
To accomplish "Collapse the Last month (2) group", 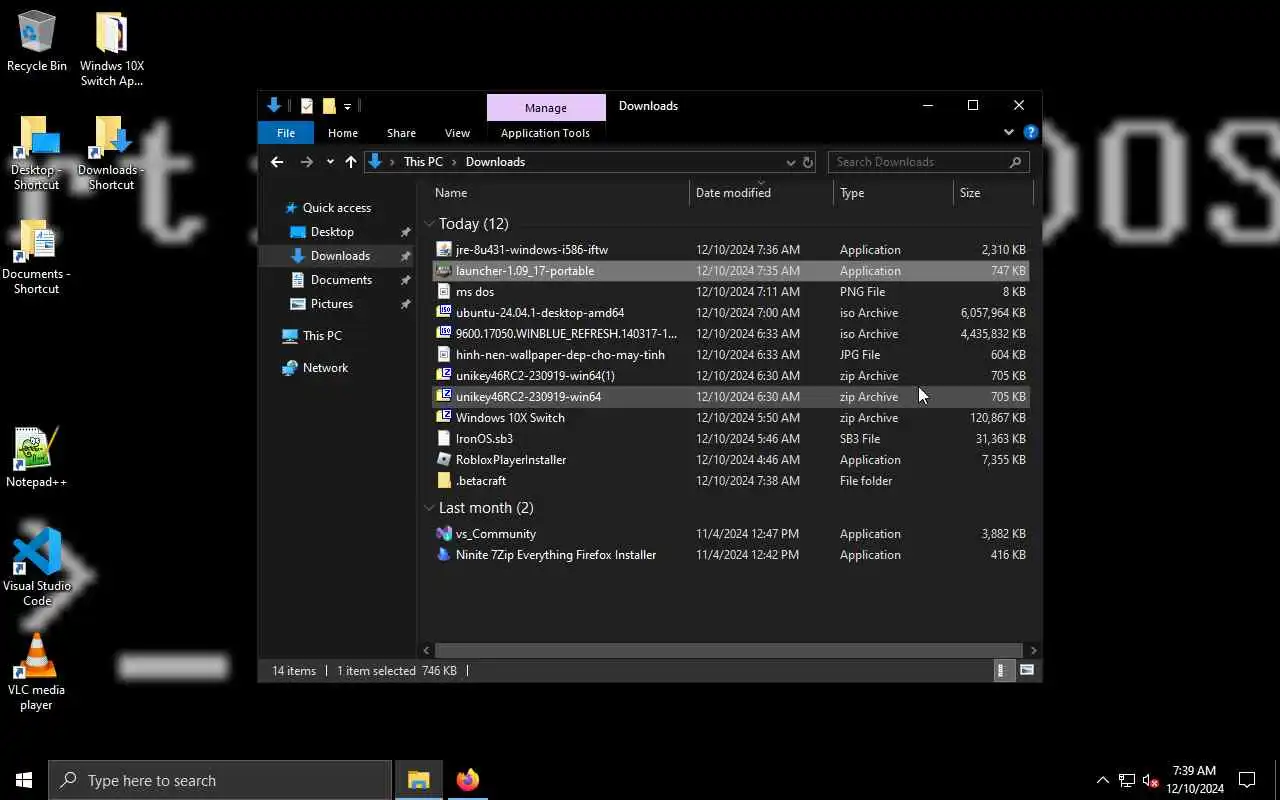I will click(429, 508).
